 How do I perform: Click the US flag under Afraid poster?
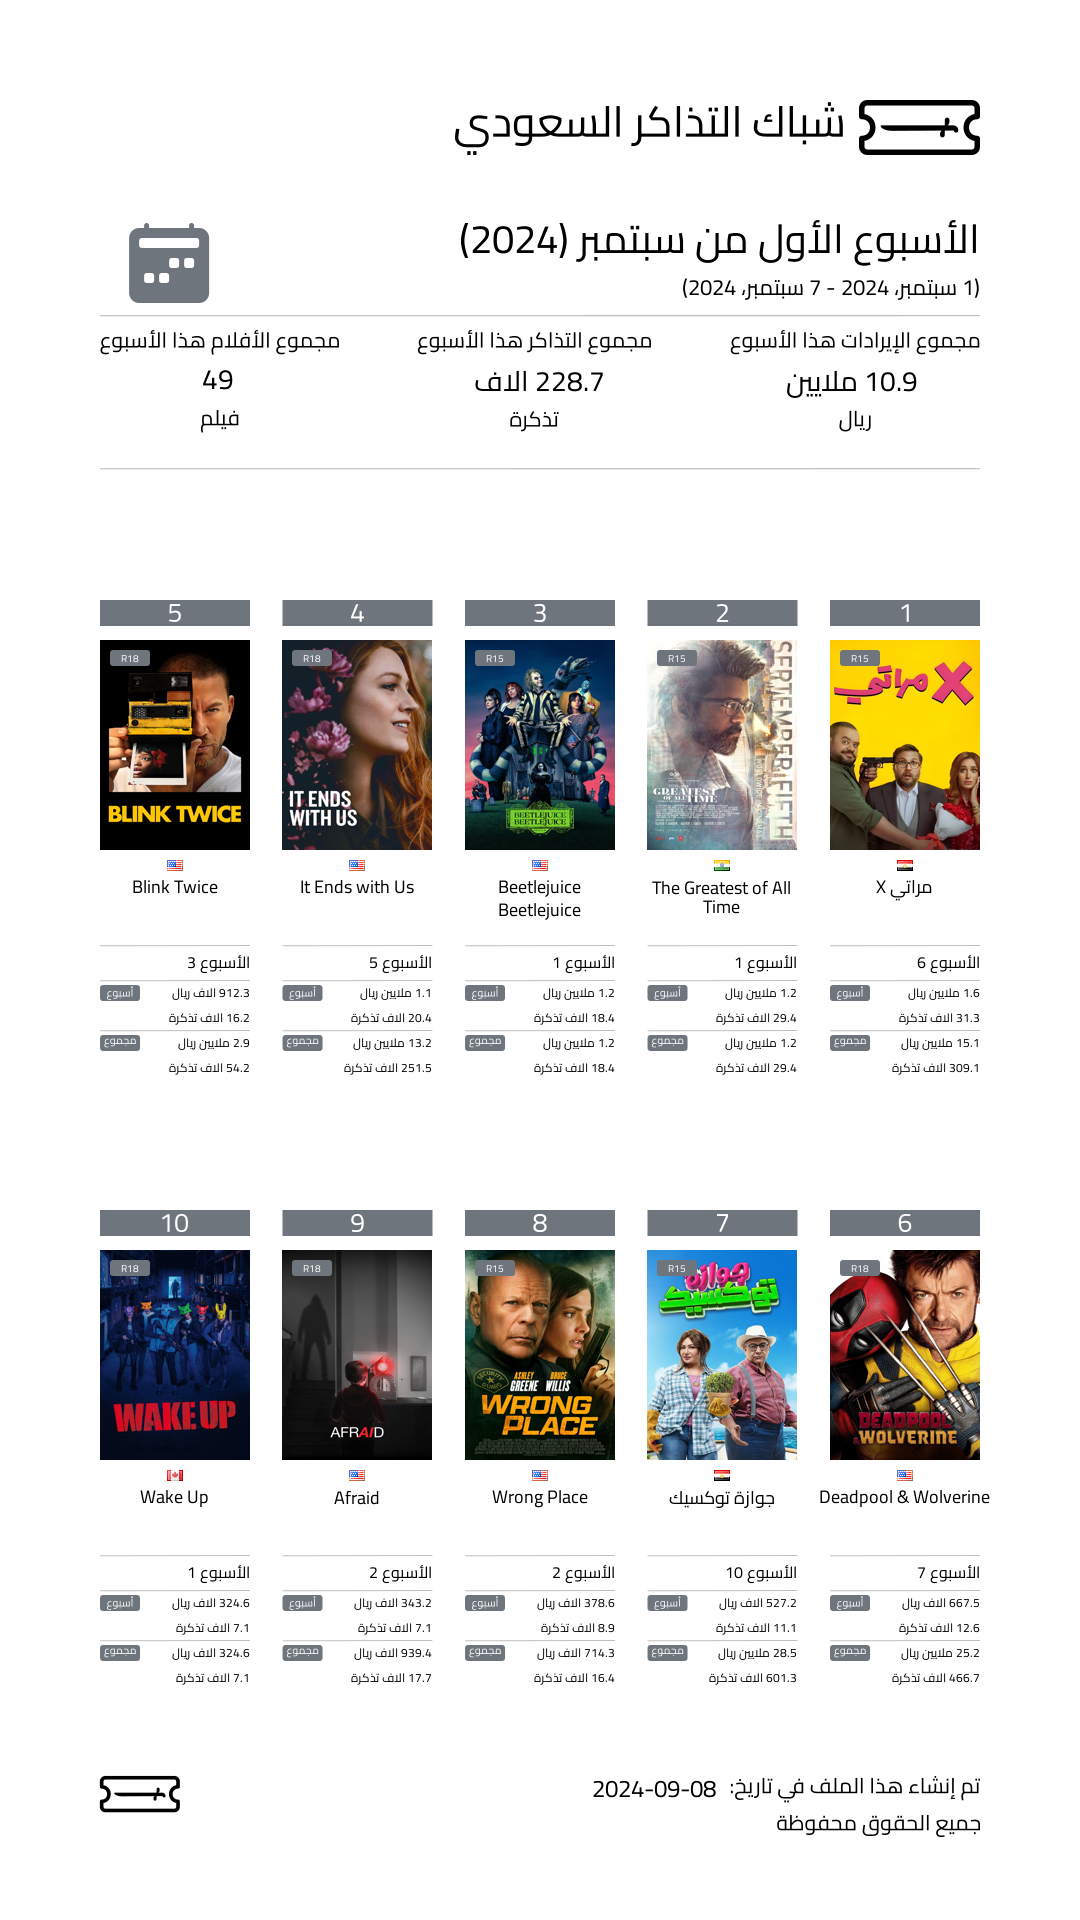click(x=357, y=1475)
